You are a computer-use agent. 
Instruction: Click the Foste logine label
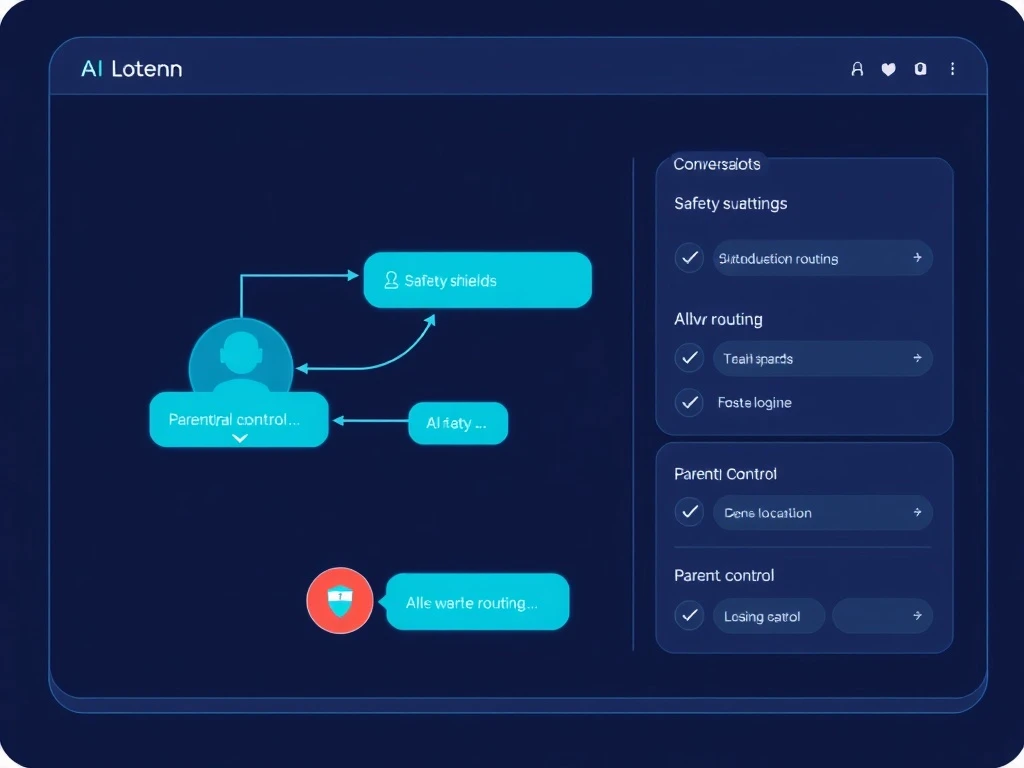tap(754, 402)
